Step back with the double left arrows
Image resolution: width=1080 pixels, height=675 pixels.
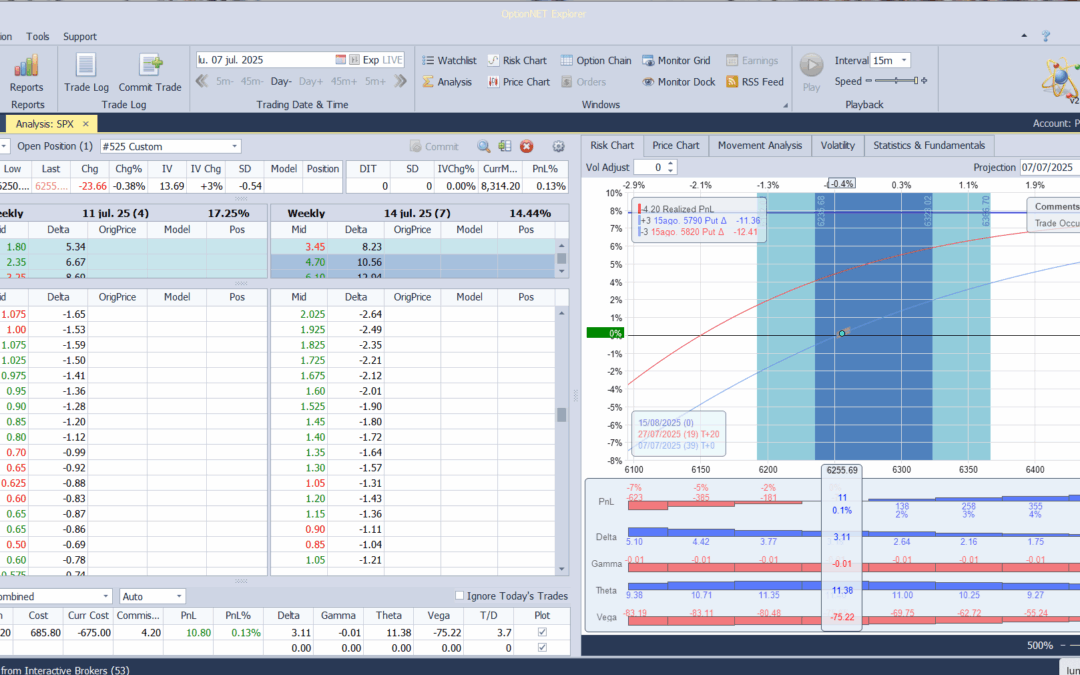click(202, 81)
